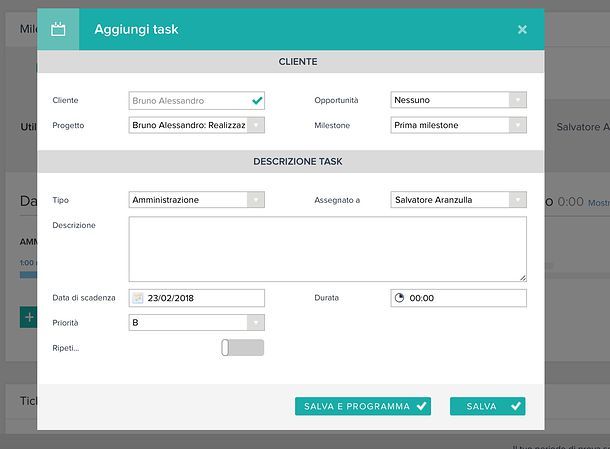Toggle the Ripeti switch
Image resolution: width=610 pixels, height=449 pixels.
pyautogui.click(x=242, y=347)
